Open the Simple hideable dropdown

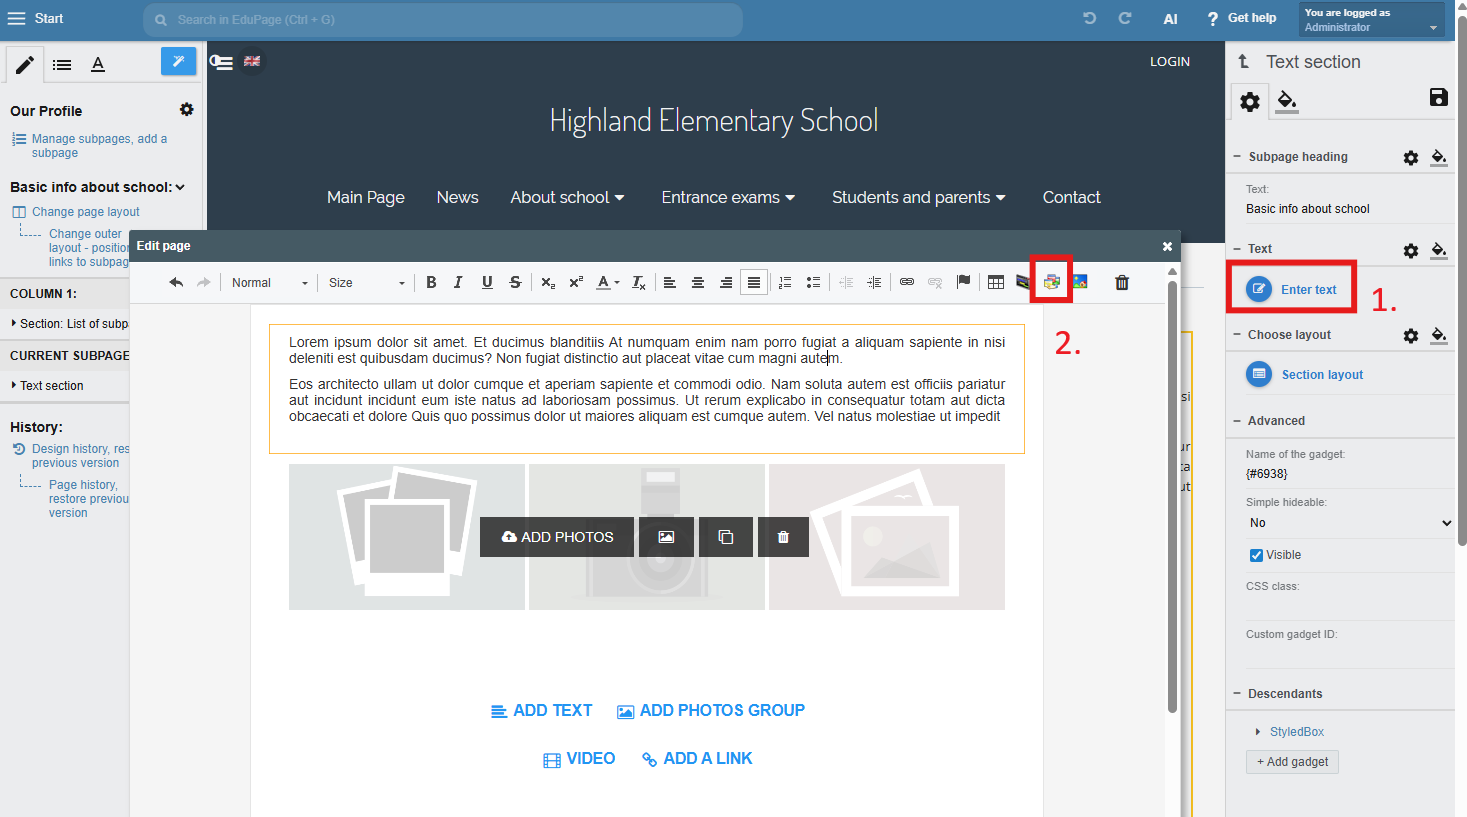coord(1348,523)
